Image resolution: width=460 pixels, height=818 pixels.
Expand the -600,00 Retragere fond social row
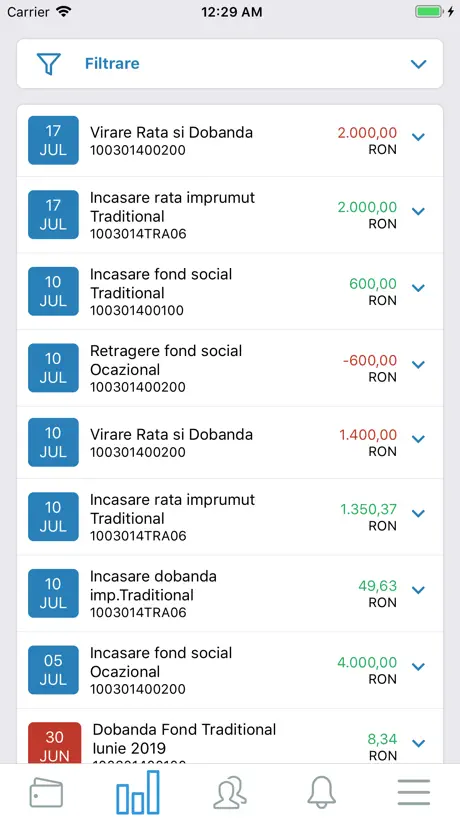tap(418, 365)
